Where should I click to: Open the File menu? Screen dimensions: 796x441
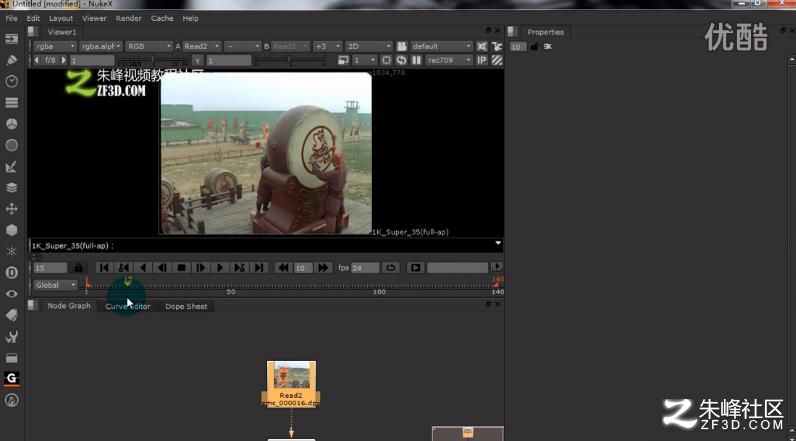point(11,18)
